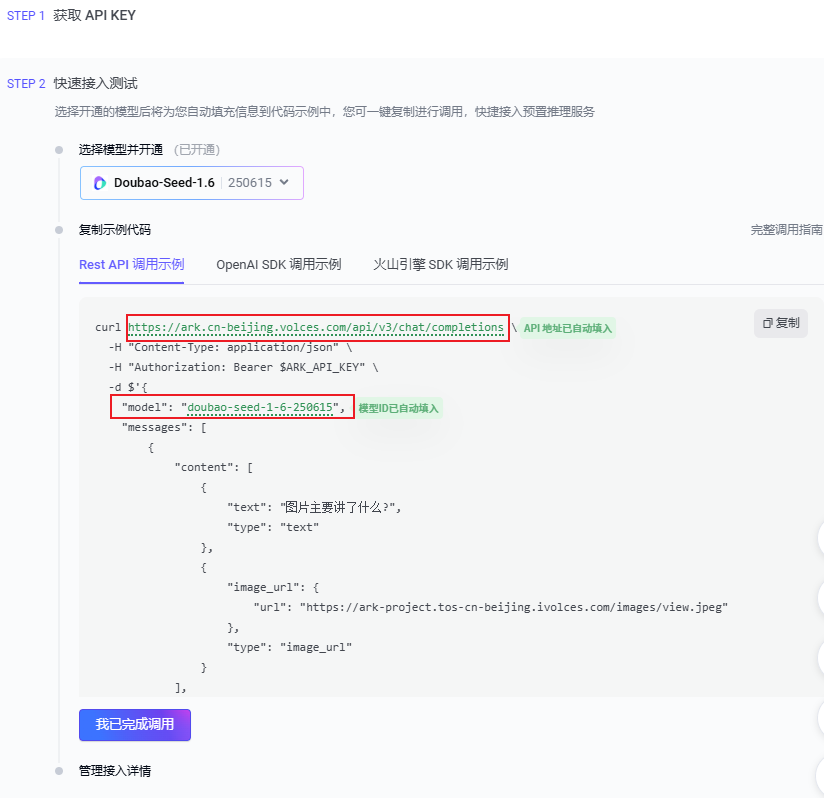Viewport: 824px width, 798px height.
Task: Click the highlighted ark.cn-beijing.volces.com endpoint URL
Action: 318,327
